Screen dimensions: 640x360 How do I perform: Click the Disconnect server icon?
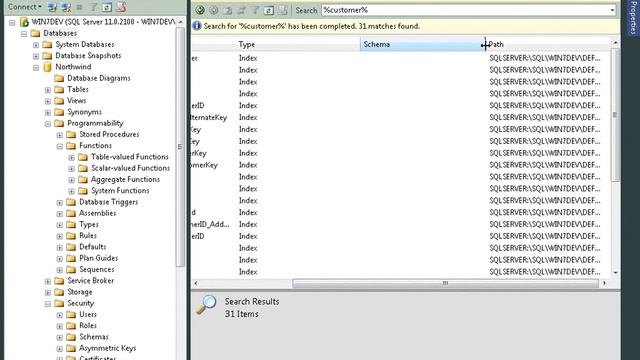point(66,7)
